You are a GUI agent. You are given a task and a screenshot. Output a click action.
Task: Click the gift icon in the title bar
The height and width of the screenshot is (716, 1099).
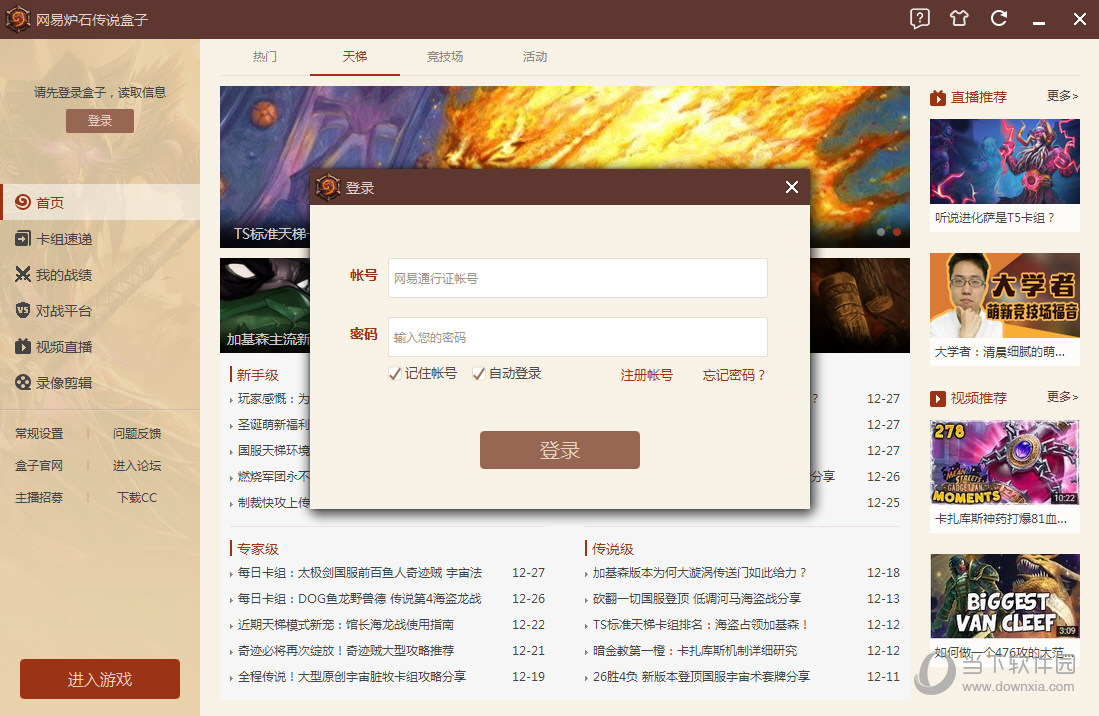pyautogui.click(x=958, y=19)
